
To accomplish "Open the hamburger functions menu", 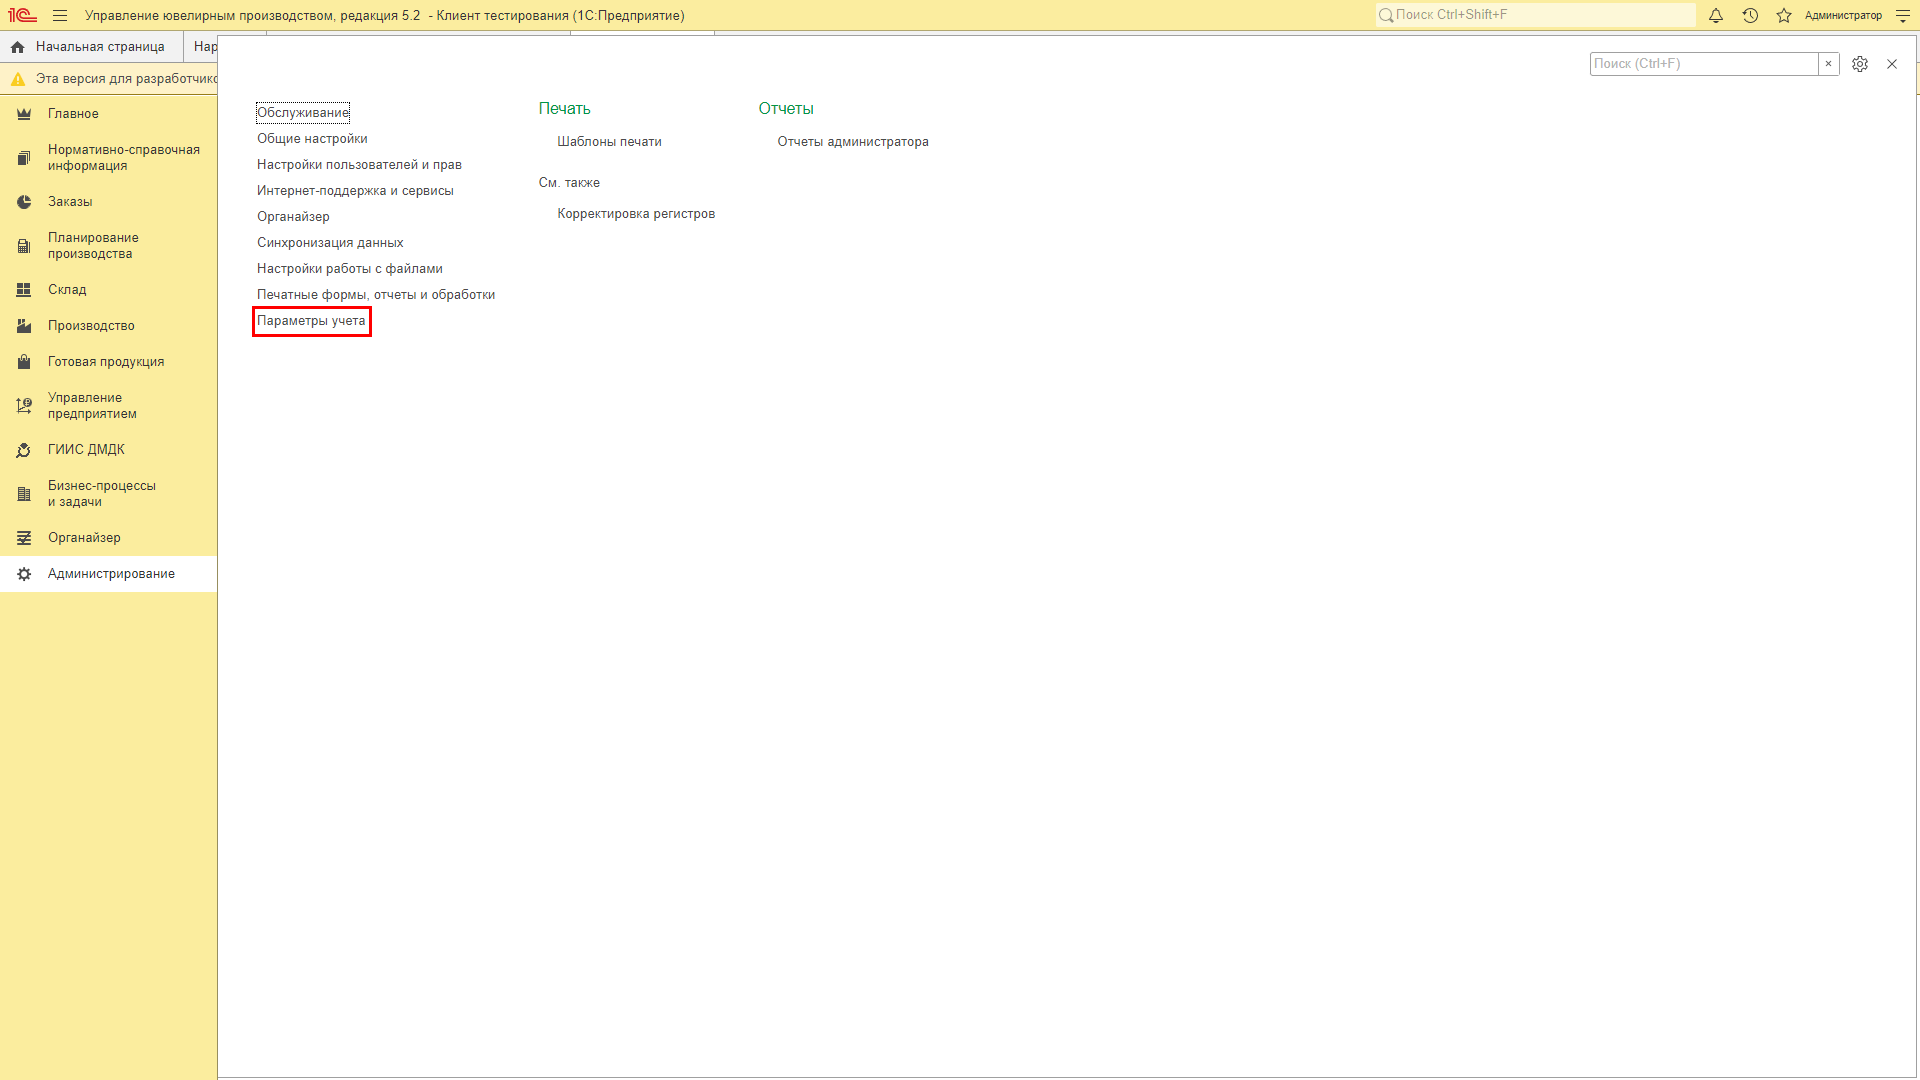I will click(x=60, y=15).
